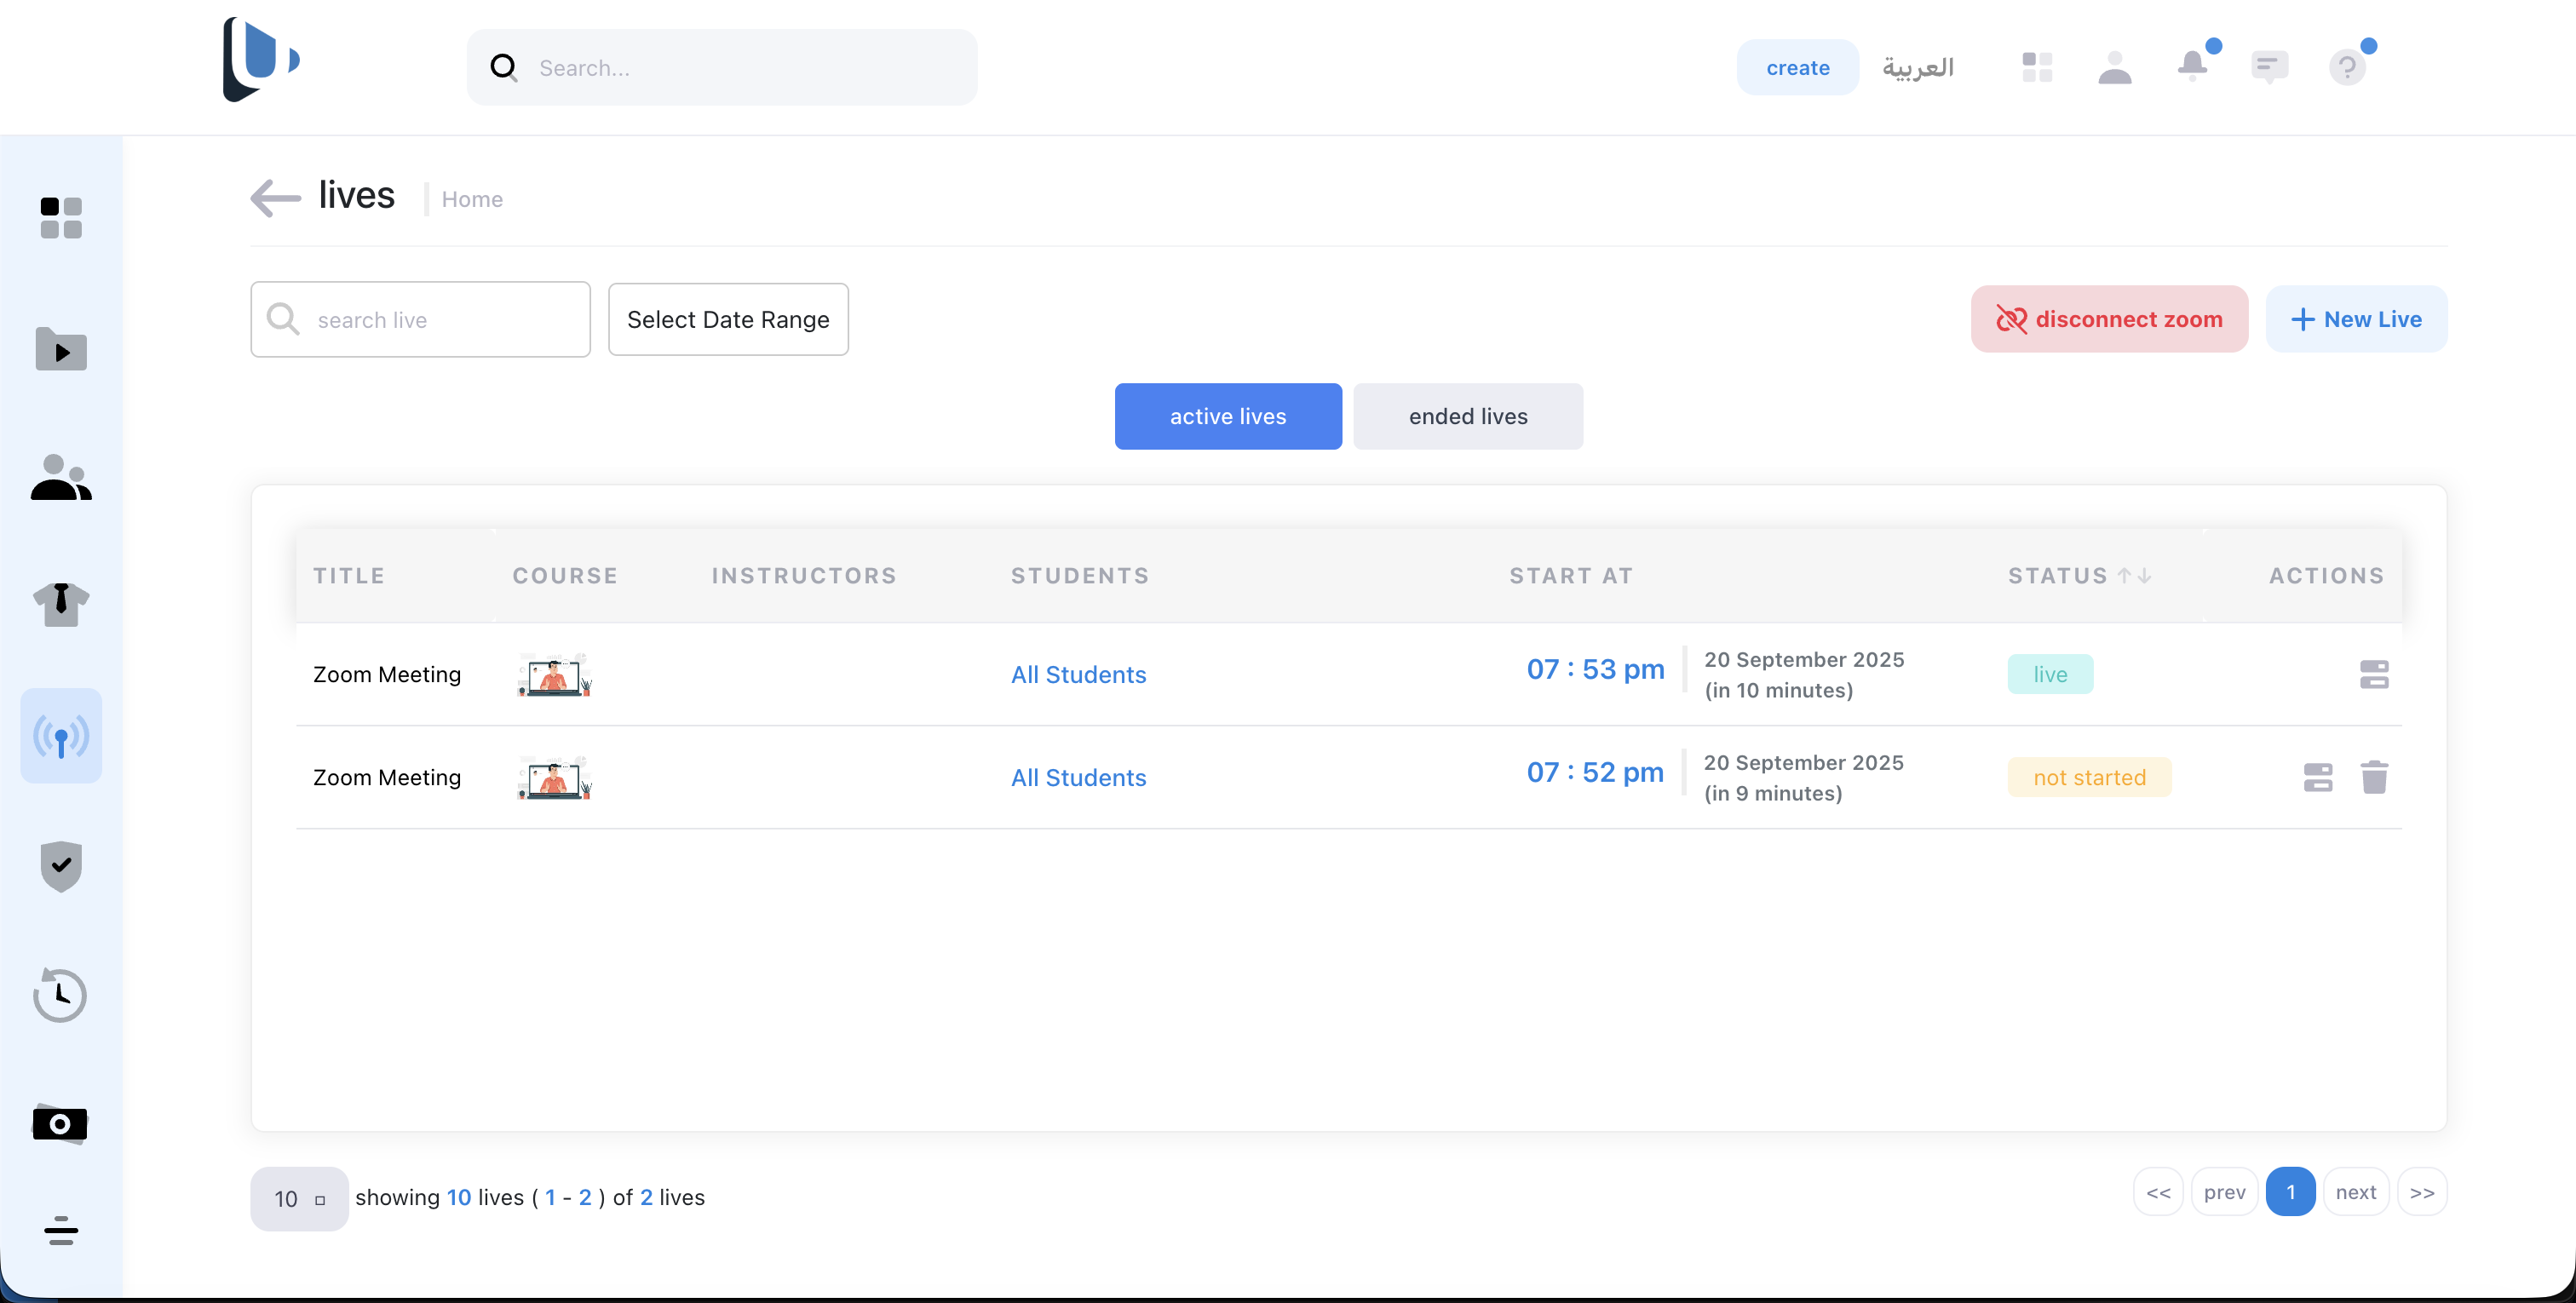Viewport: 2576px width, 1303px height.
Task: Click the not started status badge
Action: 2089,778
